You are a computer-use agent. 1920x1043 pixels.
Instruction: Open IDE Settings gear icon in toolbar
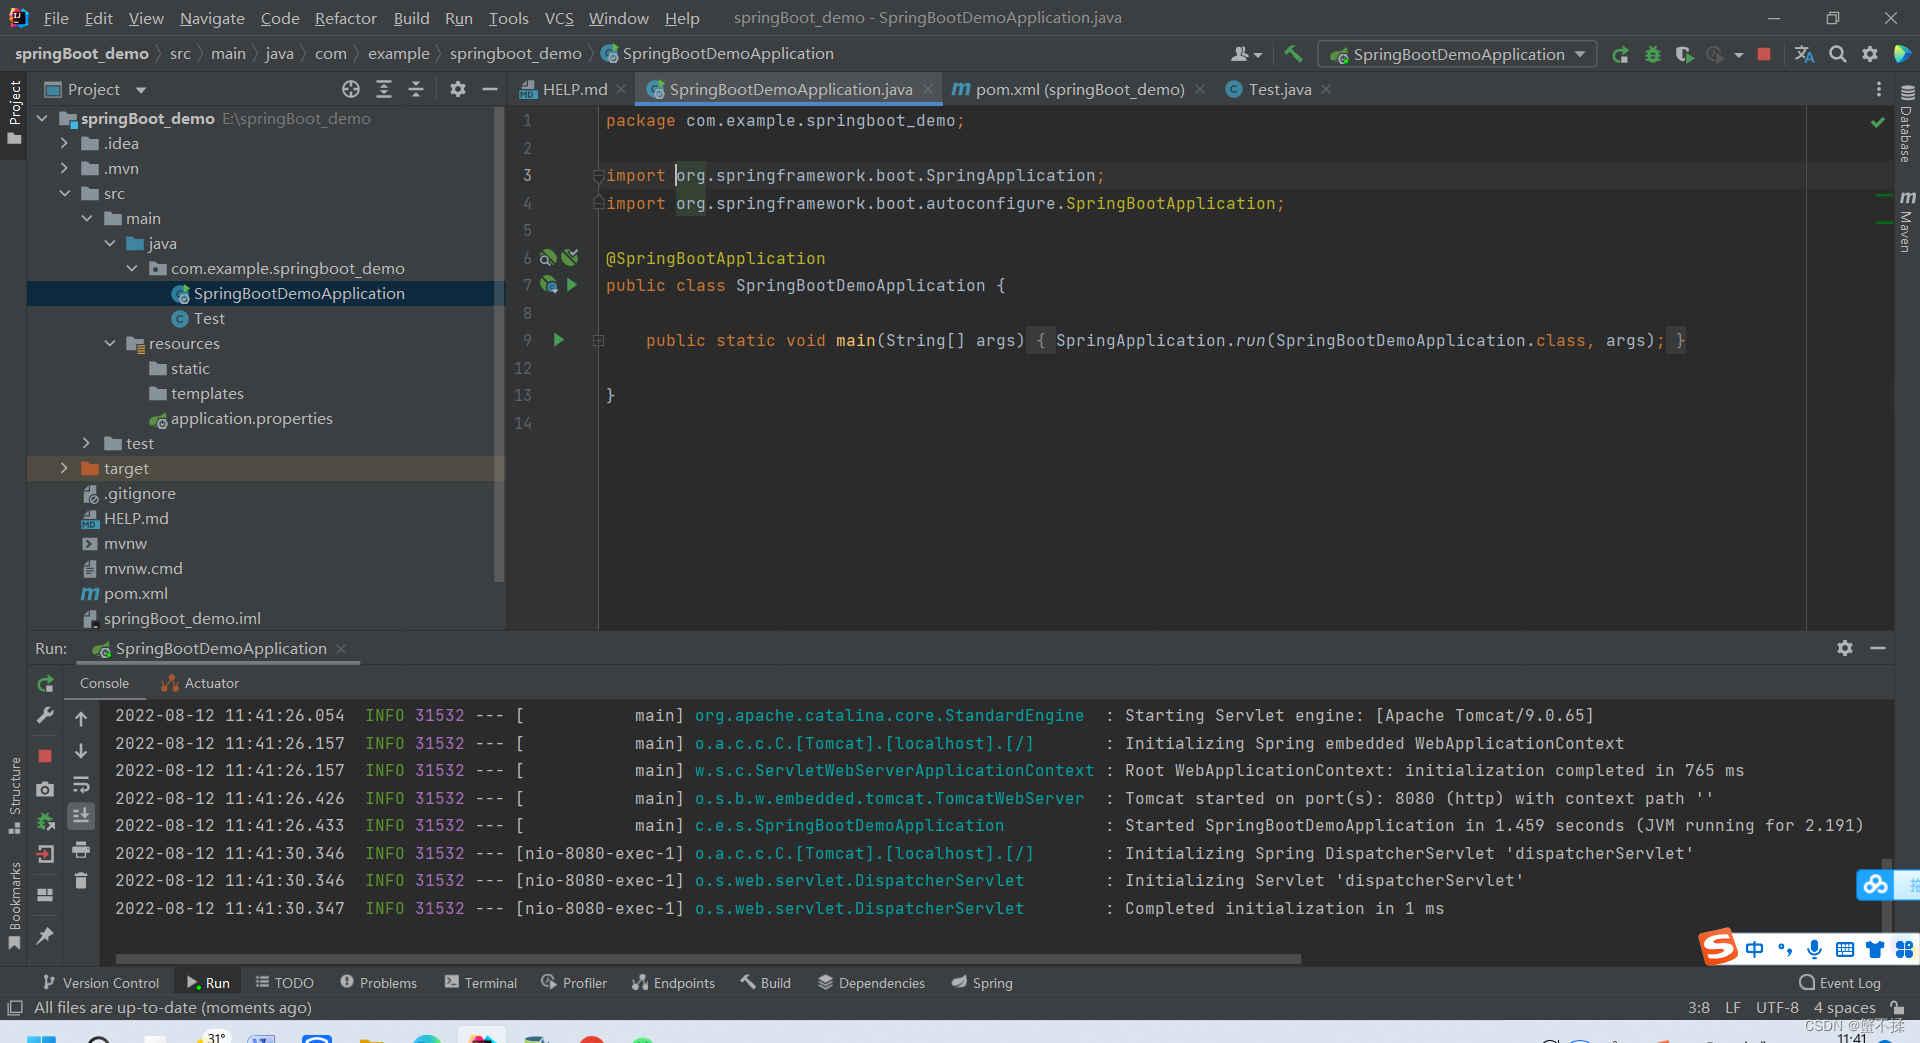tap(1870, 54)
